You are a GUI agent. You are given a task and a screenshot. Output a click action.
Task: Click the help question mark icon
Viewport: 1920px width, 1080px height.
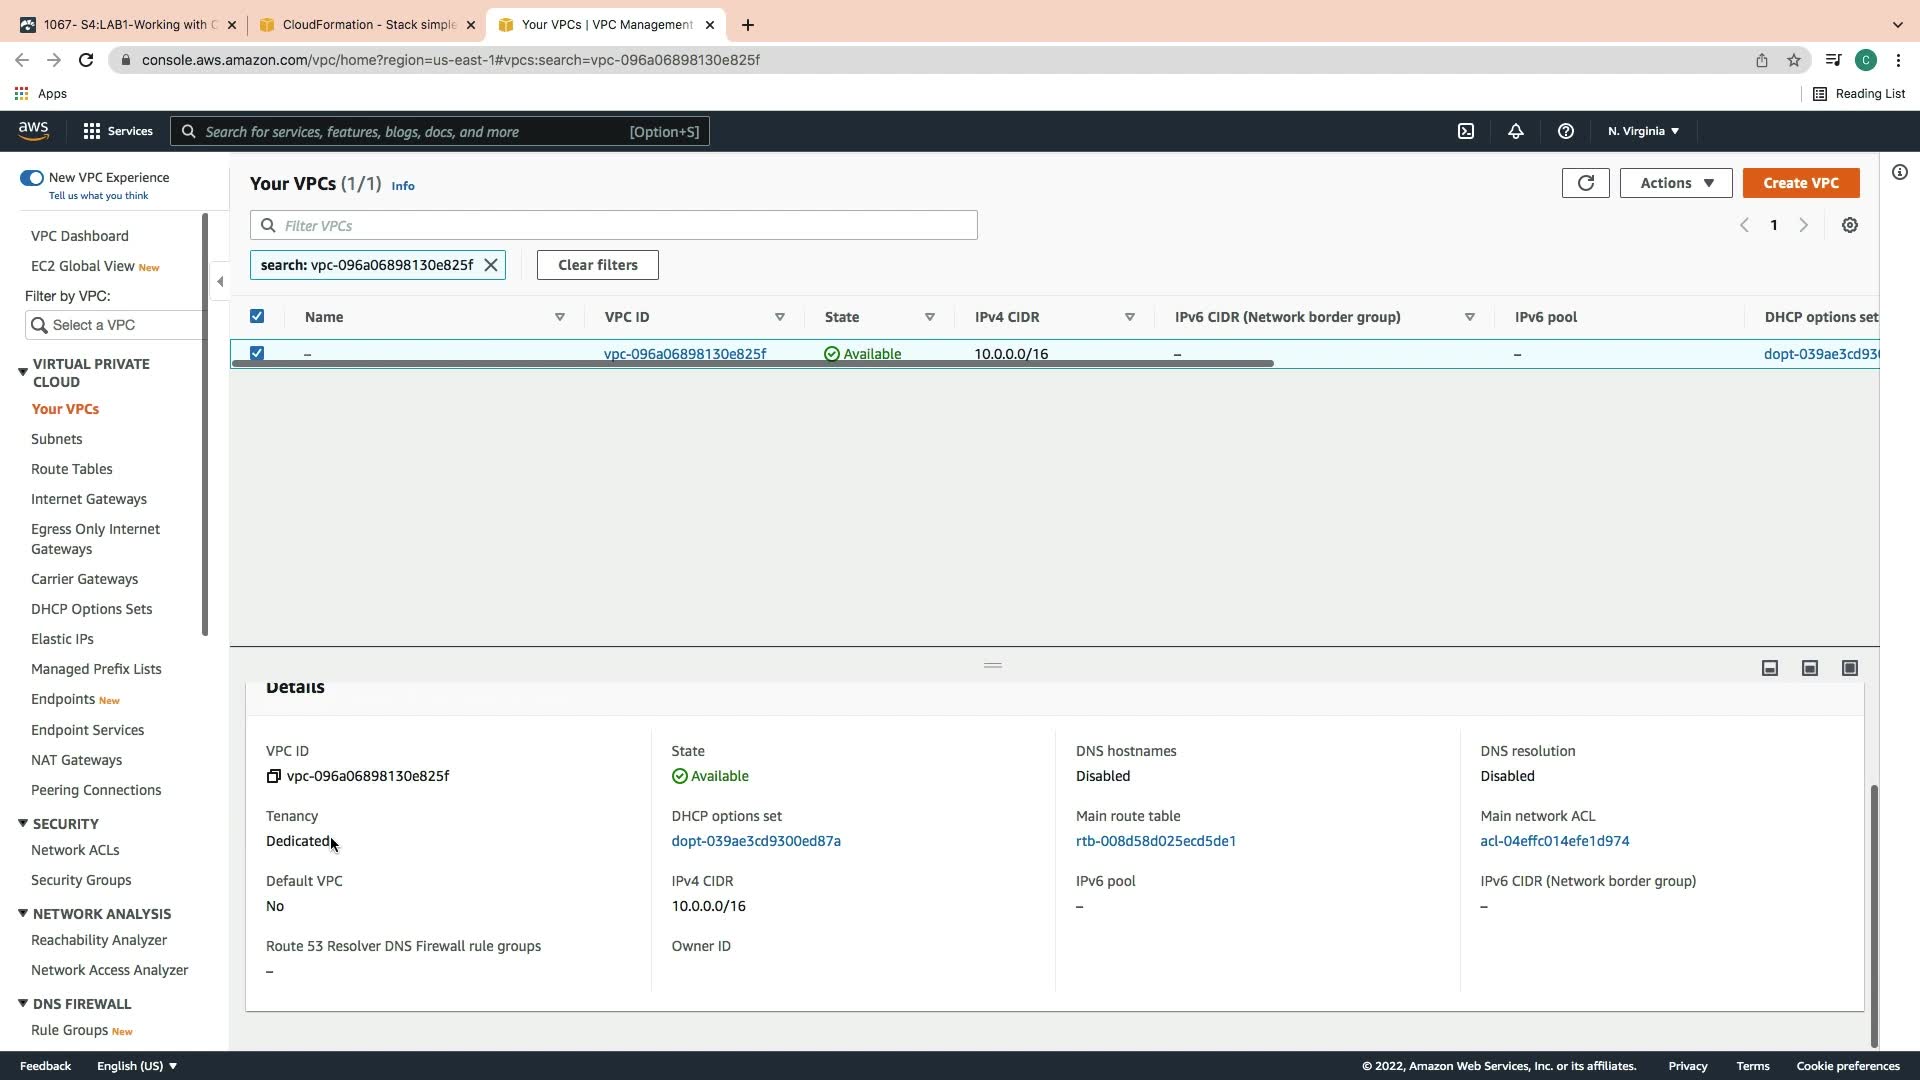(1566, 131)
